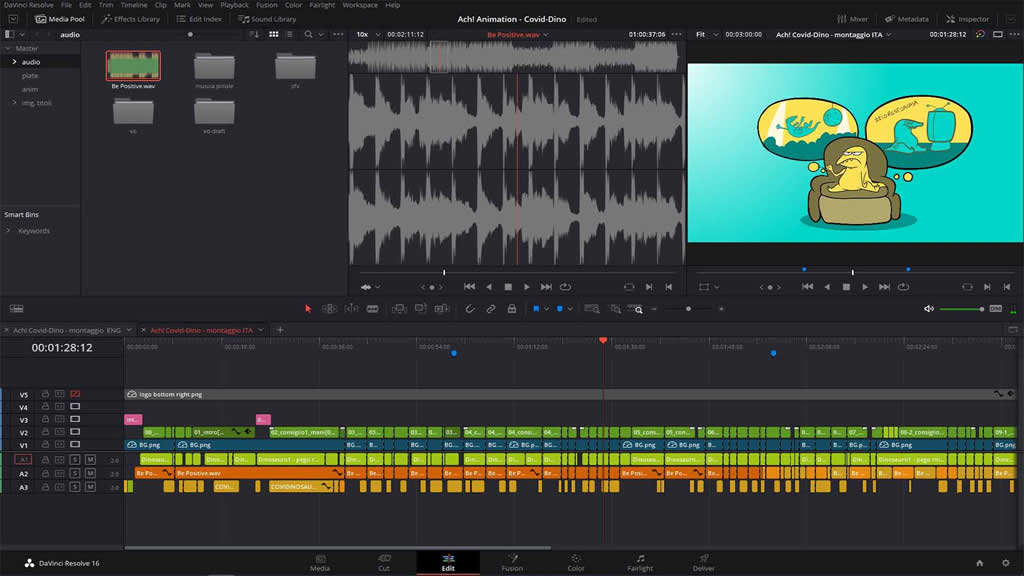
Task: Switch to the Color page
Action: coord(575,562)
